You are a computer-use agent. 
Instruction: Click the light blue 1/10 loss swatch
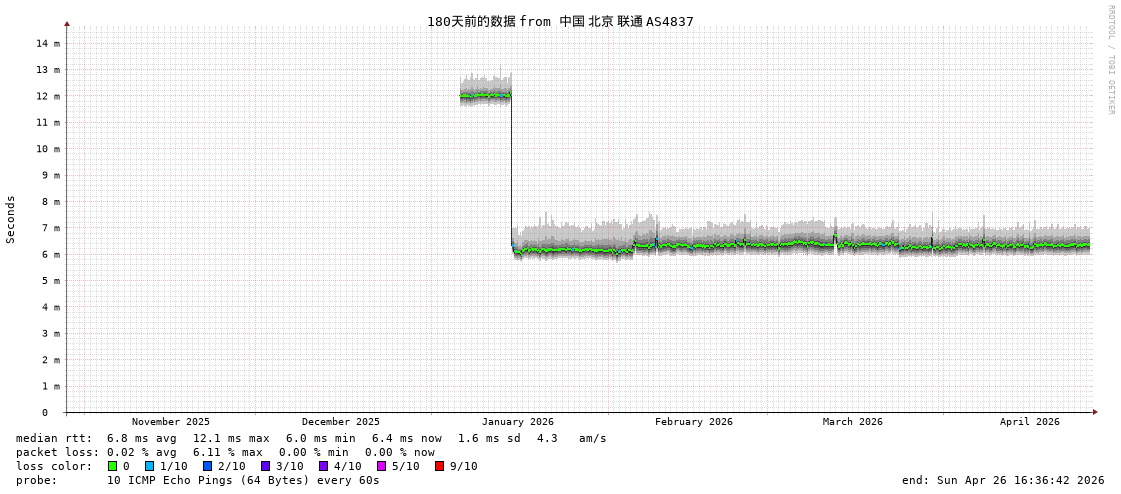(149, 466)
